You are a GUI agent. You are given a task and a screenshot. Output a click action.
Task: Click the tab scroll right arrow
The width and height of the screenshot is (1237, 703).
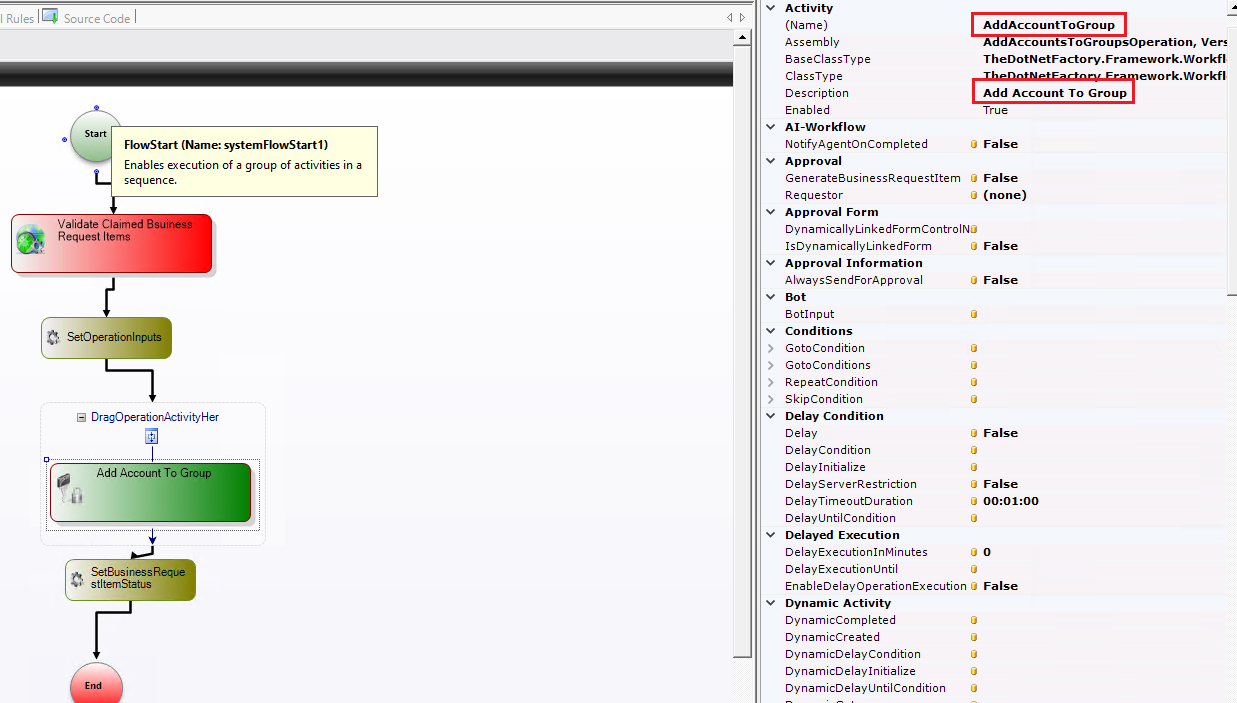point(741,17)
